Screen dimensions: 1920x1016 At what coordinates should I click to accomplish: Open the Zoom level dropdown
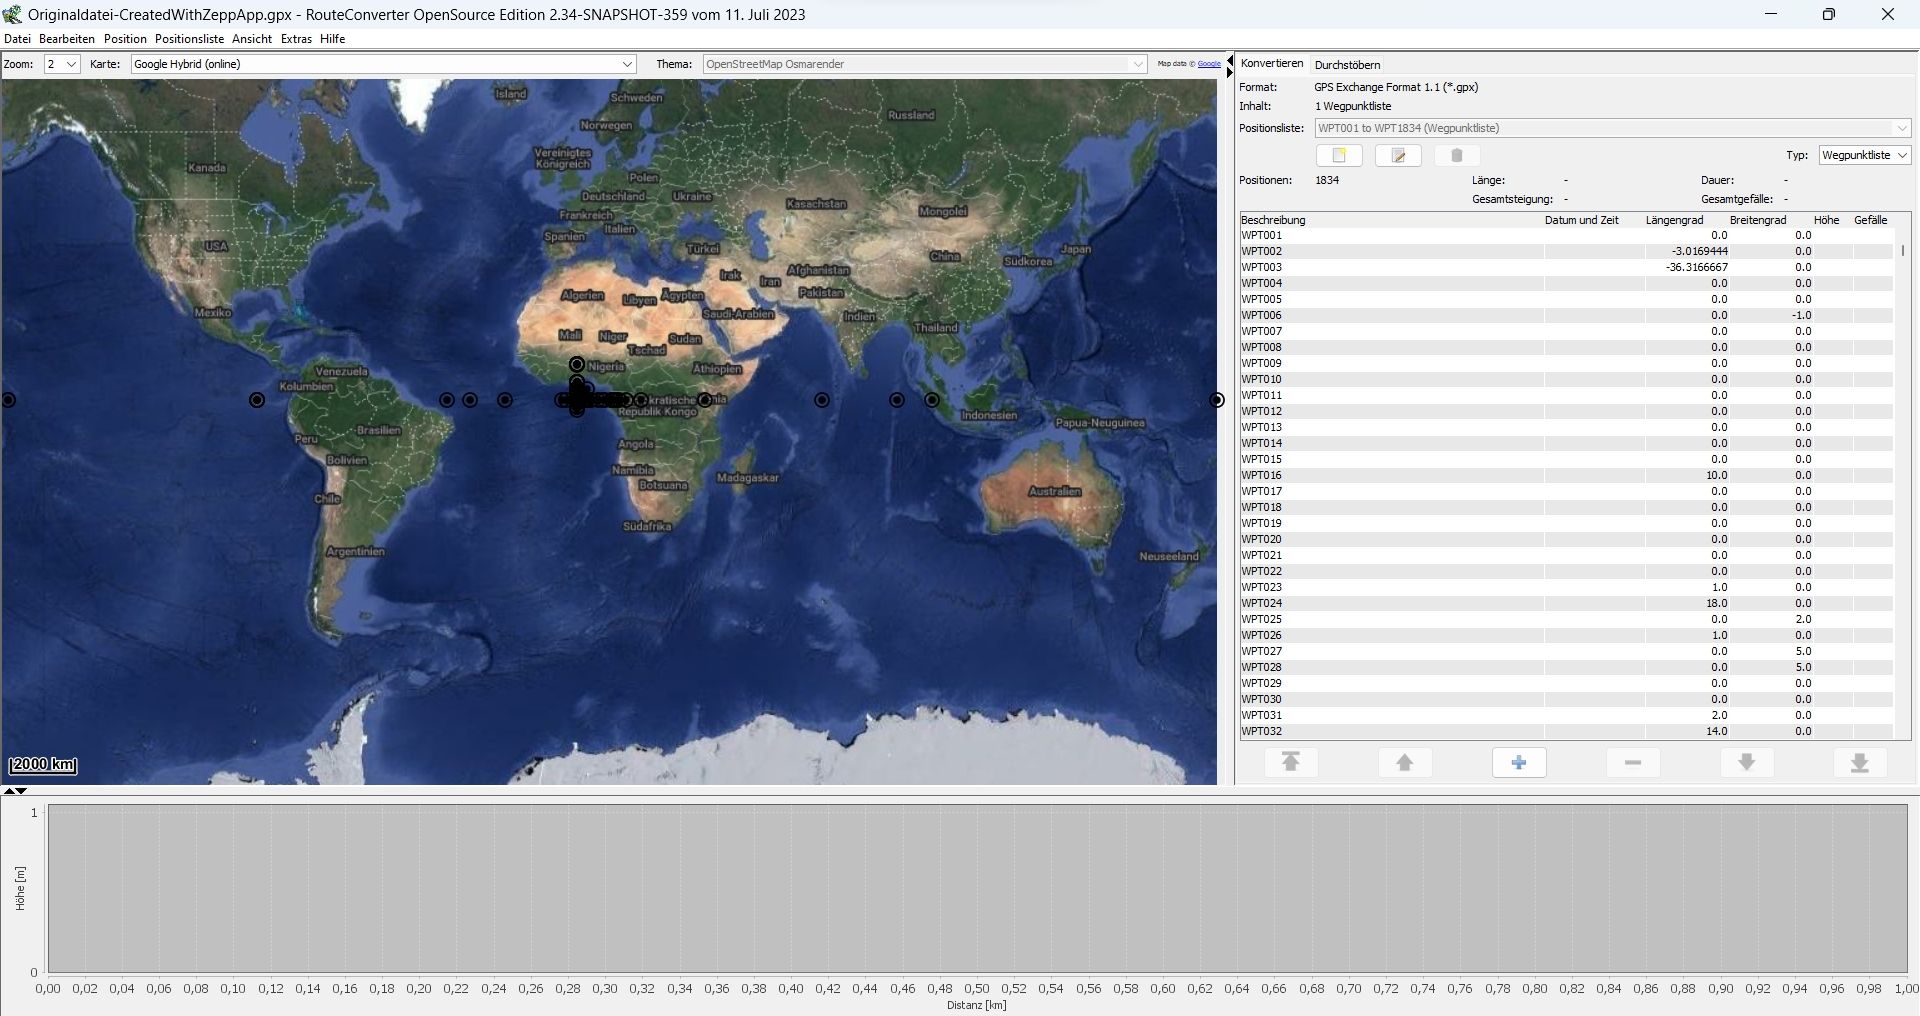pos(62,64)
